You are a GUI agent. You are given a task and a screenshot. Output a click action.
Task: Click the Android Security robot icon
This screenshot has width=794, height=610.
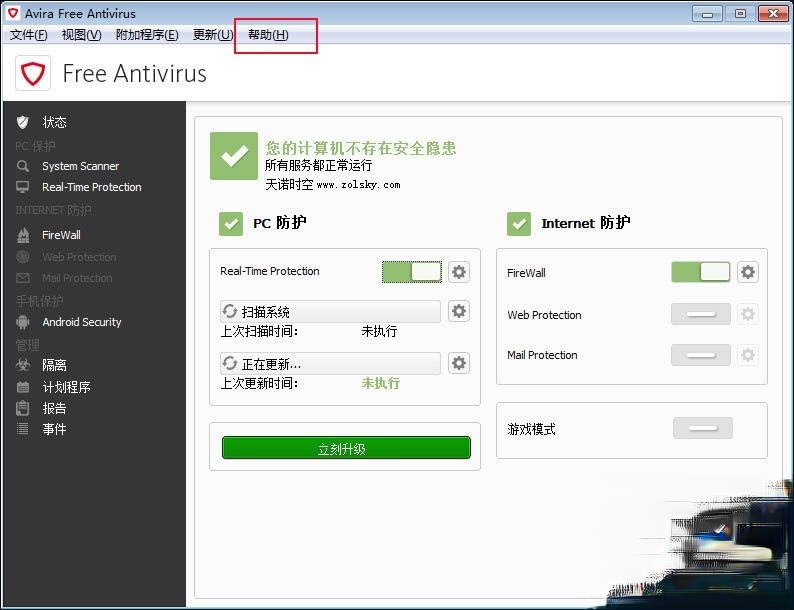[x=23, y=322]
